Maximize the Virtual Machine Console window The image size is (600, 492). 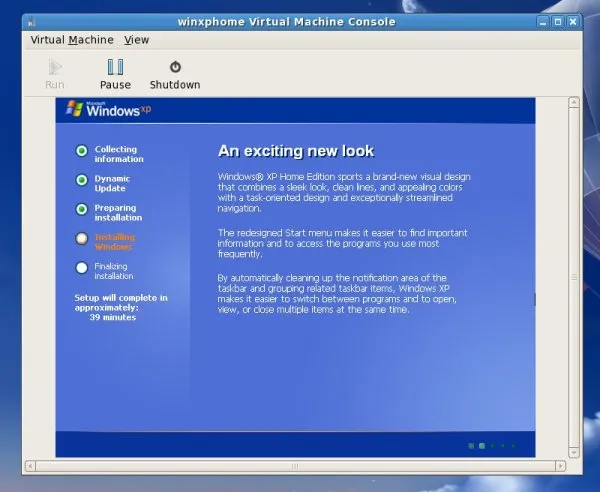point(558,22)
